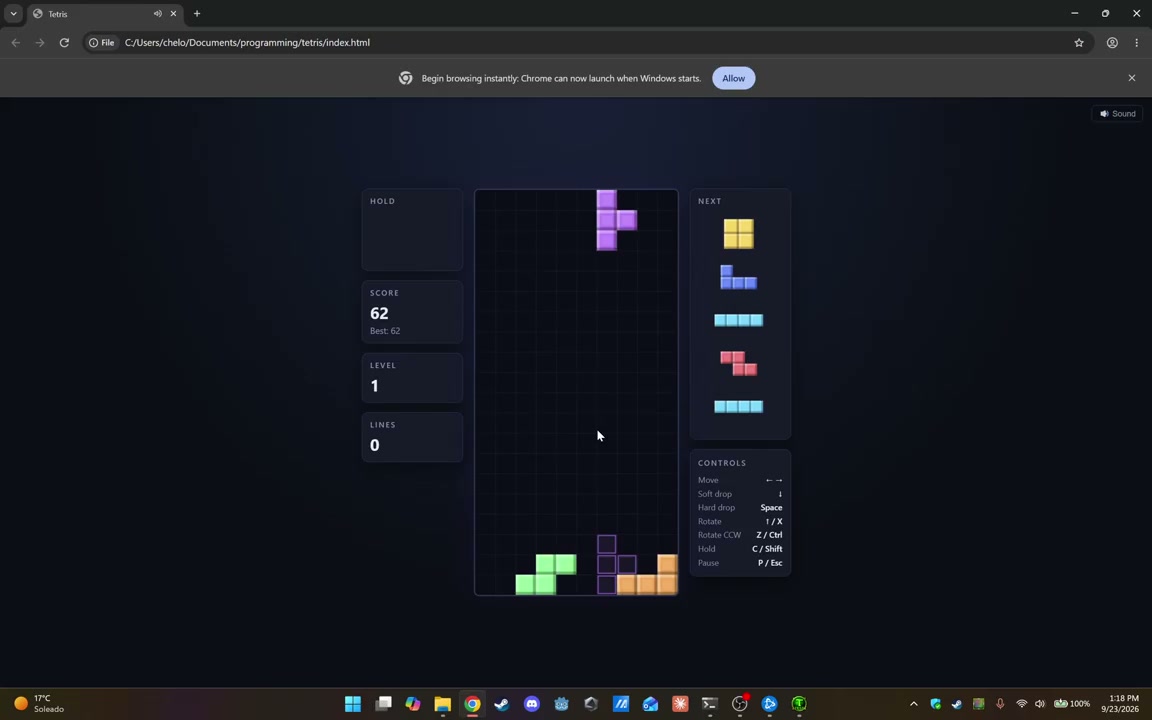Click the 'C / Shift' key hint
1152x720 pixels.
click(x=767, y=549)
